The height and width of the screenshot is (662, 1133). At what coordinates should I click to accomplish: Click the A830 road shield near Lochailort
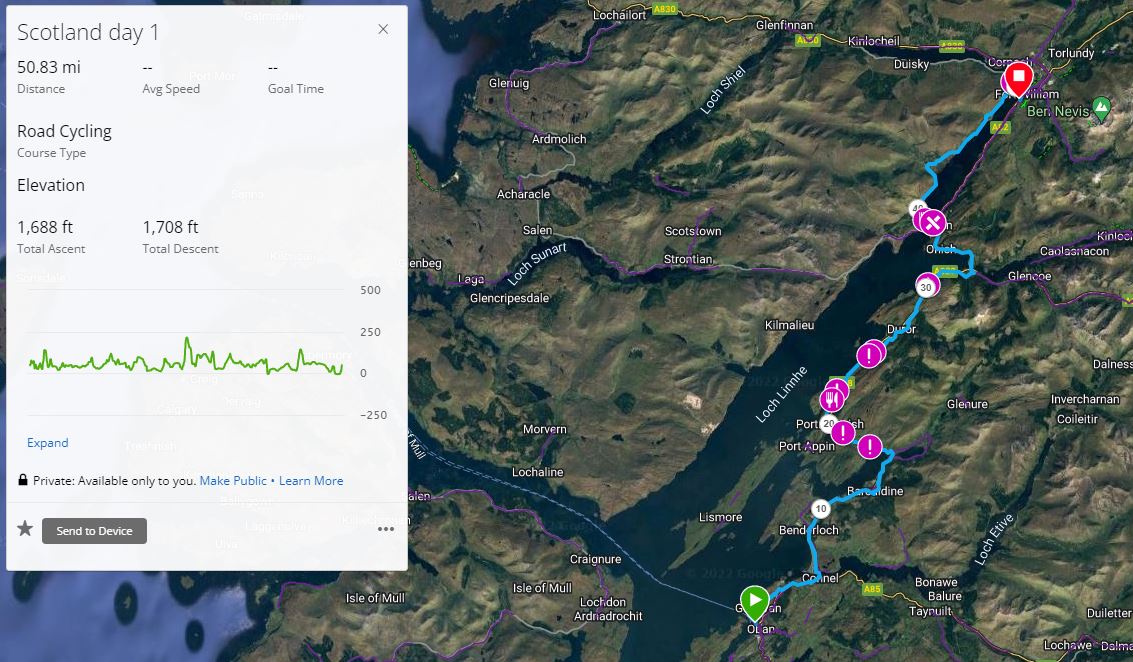664,9
